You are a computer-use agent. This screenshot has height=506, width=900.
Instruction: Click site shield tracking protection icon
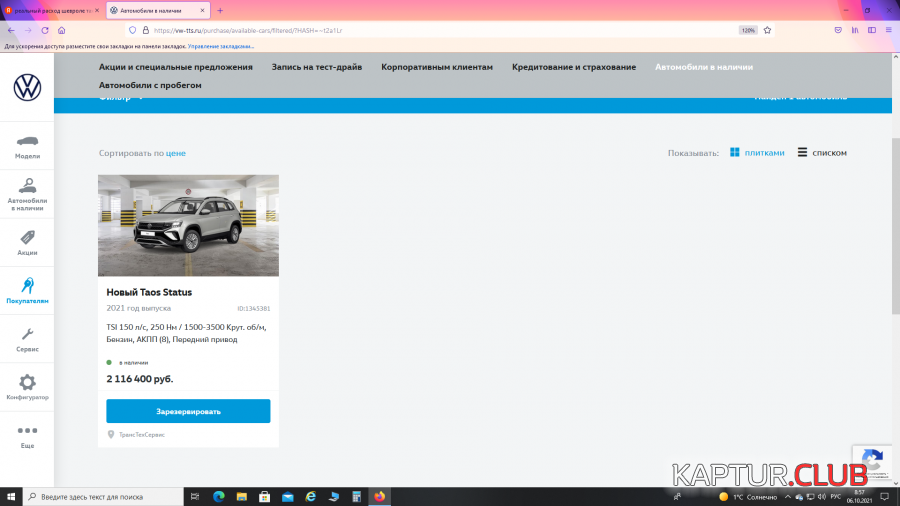click(x=133, y=30)
